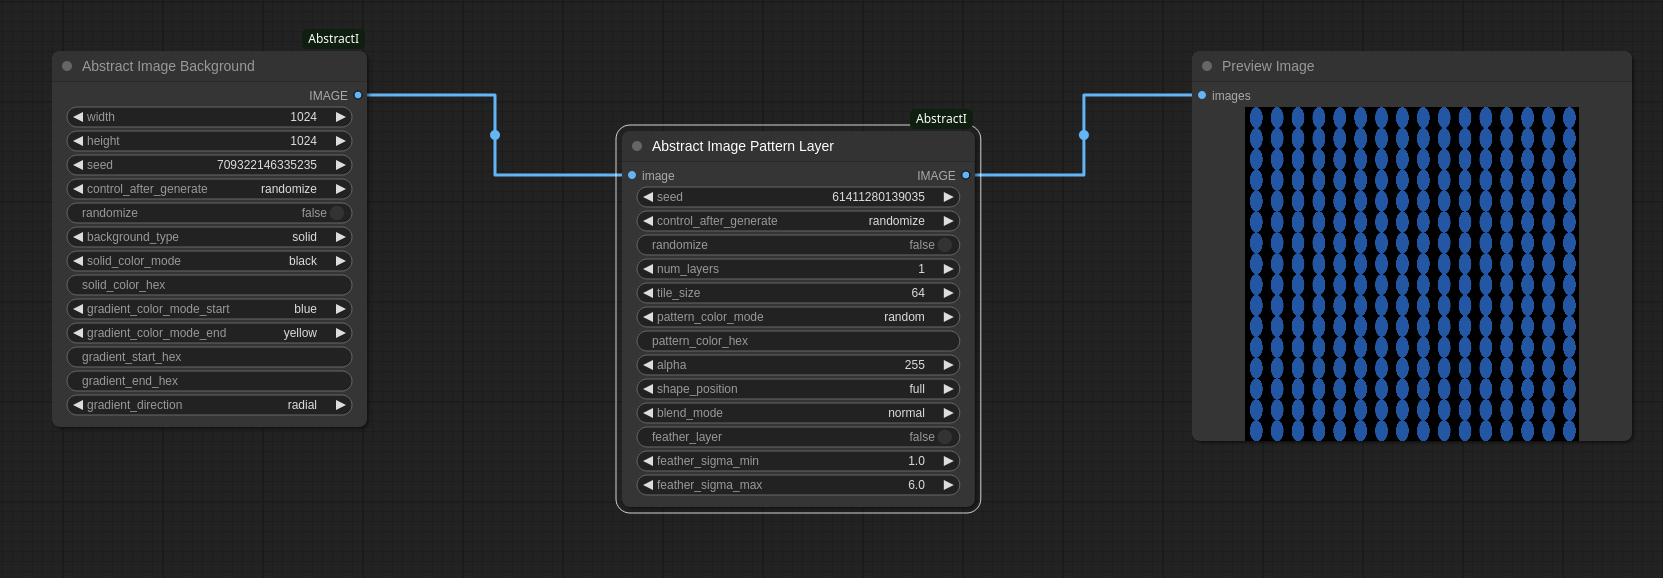Increase feather_sigma_max with right arrow

(948, 485)
